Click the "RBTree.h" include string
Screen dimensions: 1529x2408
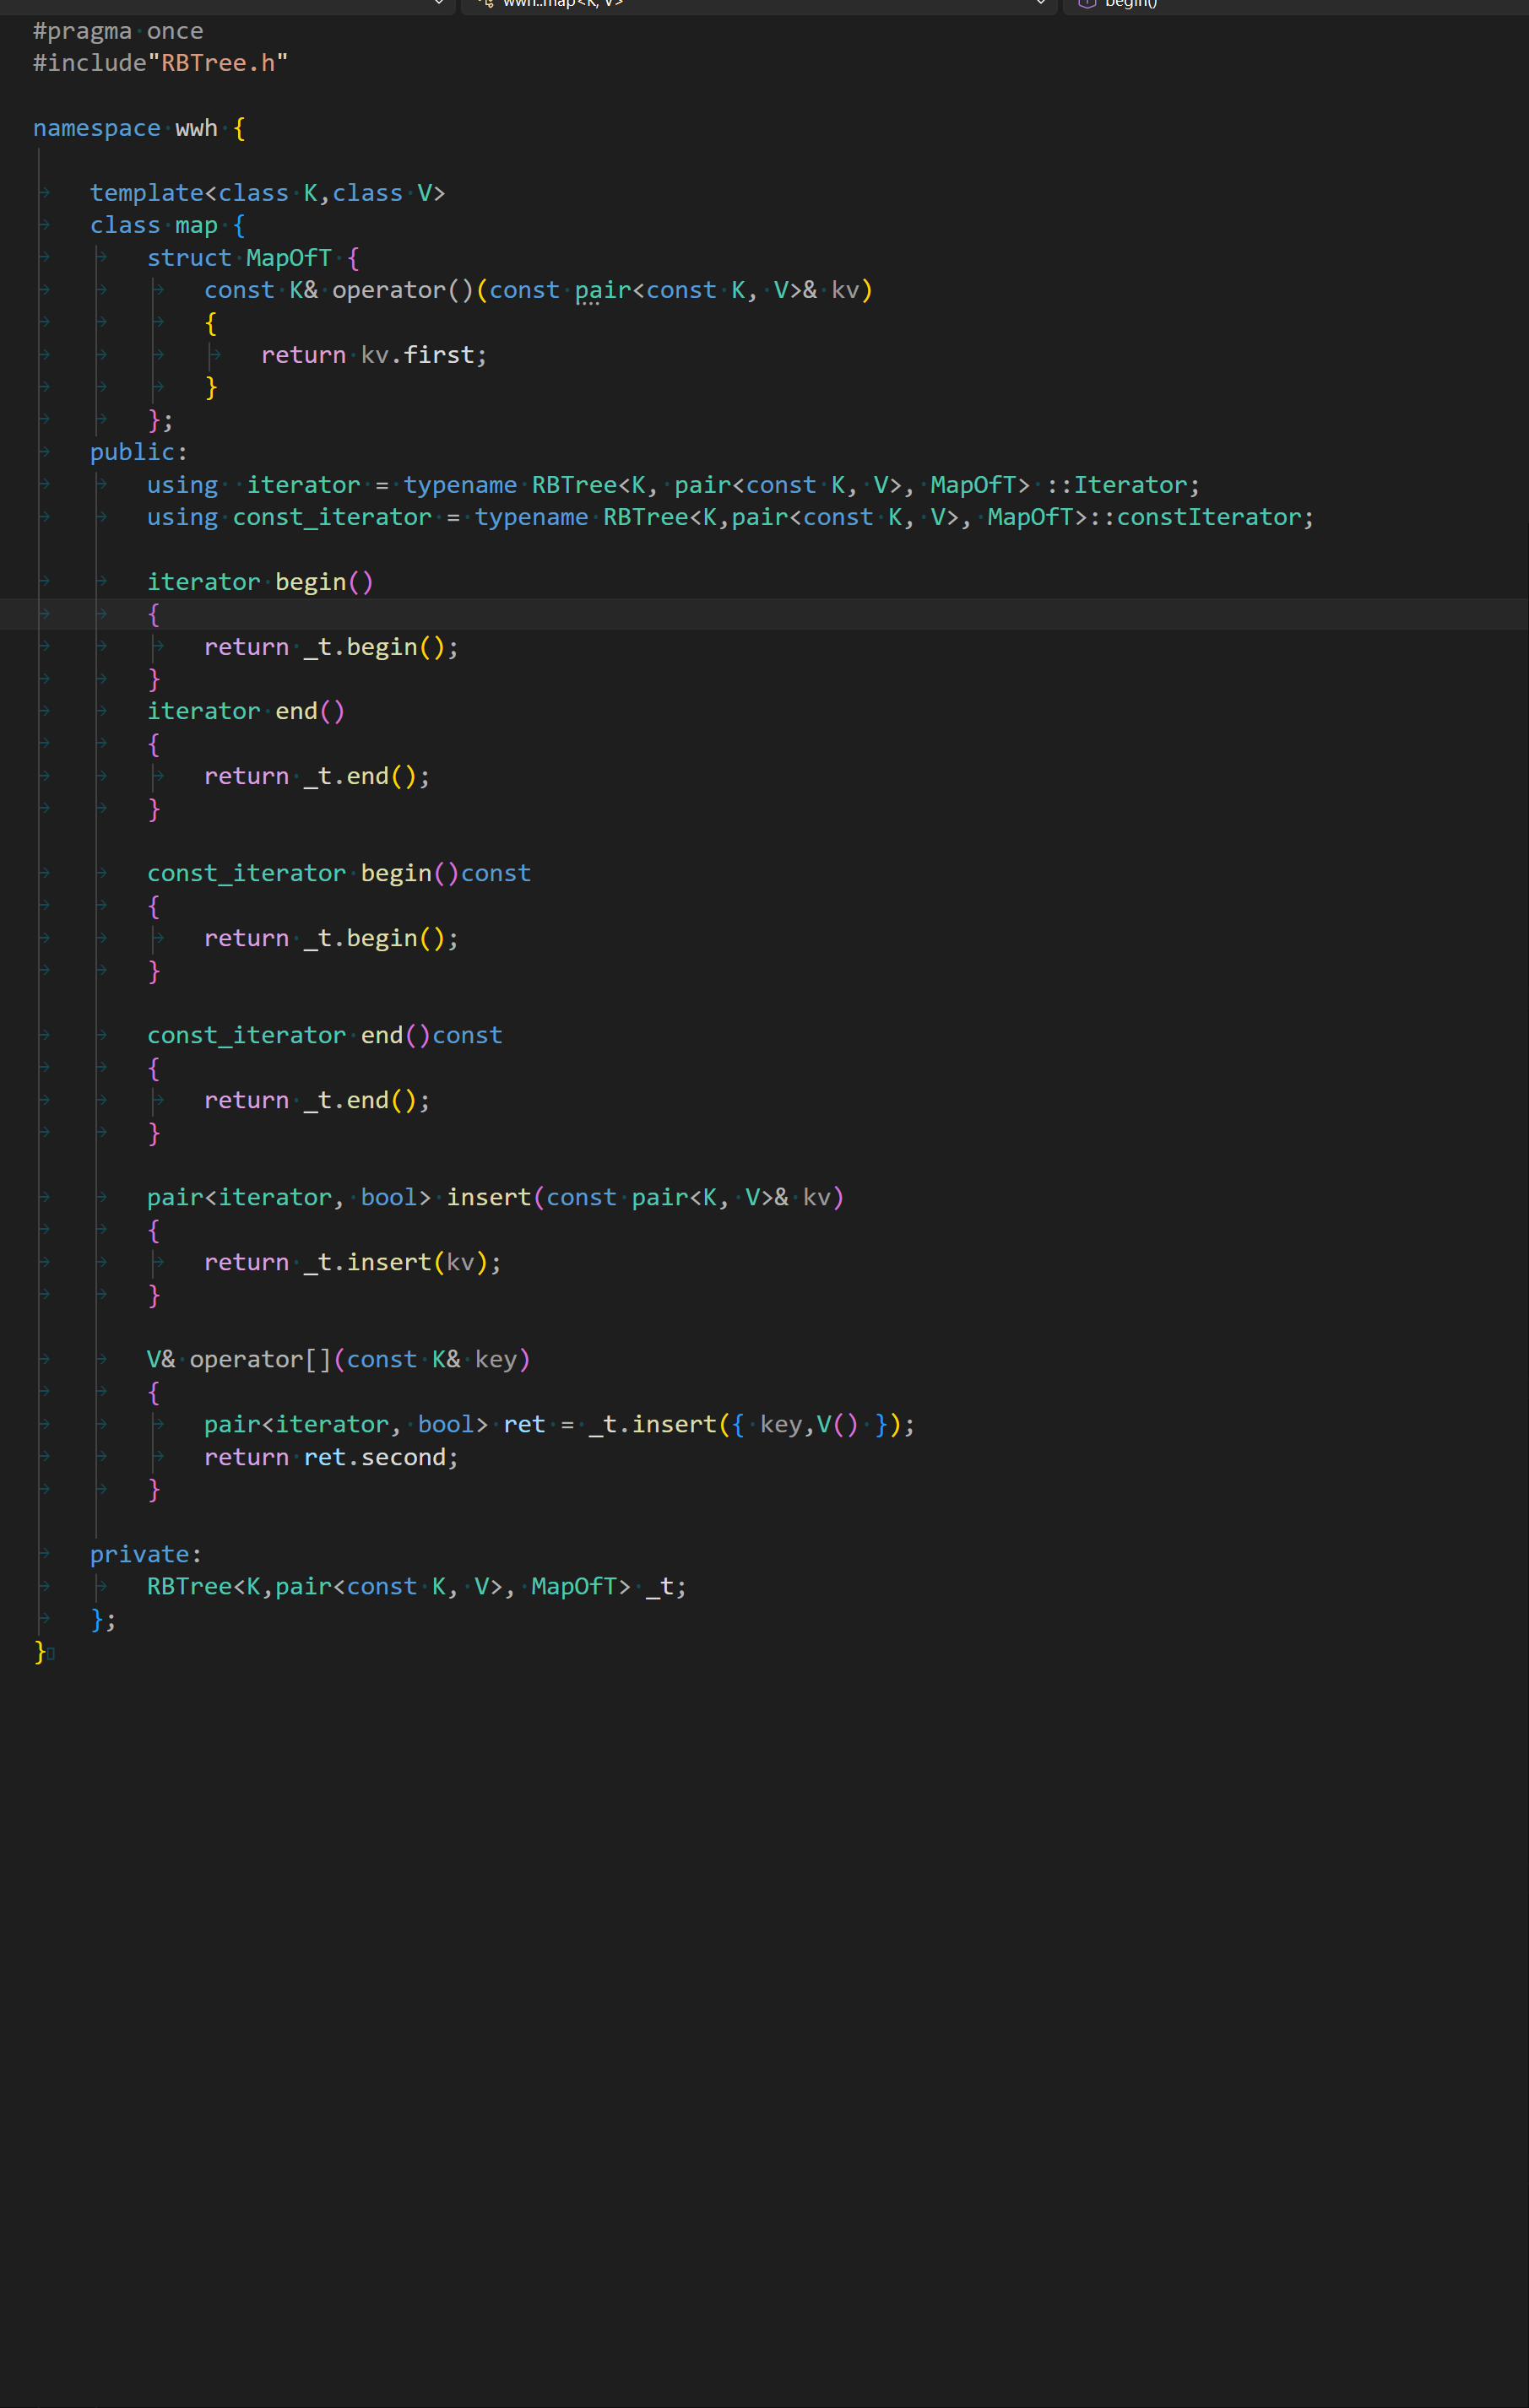click(x=218, y=63)
